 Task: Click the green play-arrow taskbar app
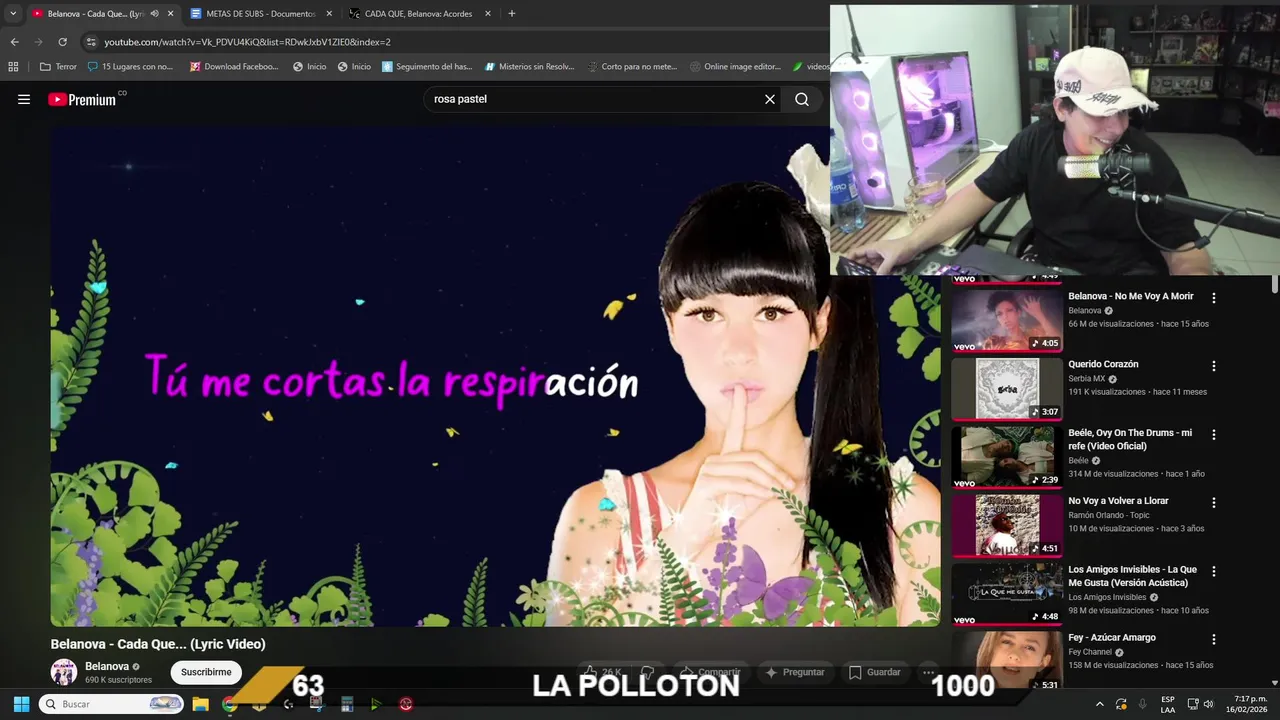(376, 704)
